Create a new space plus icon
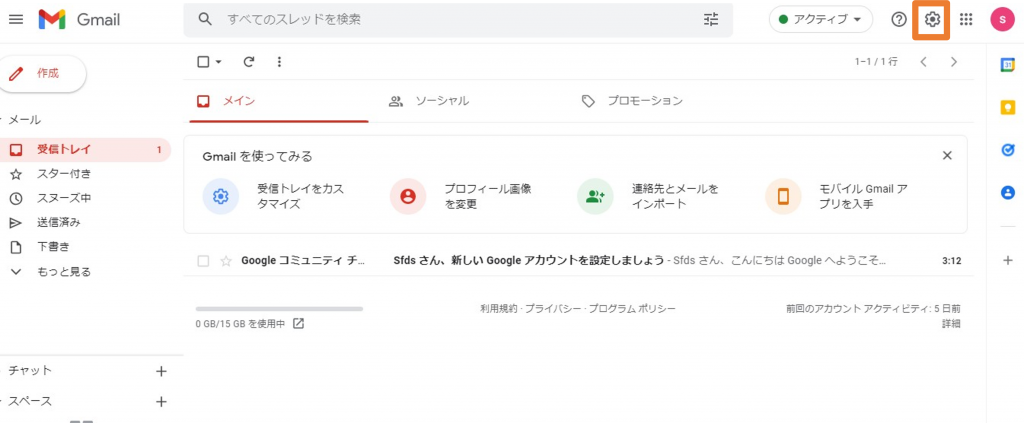This screenshot has width=1024, height=423. tap(161, 401)
